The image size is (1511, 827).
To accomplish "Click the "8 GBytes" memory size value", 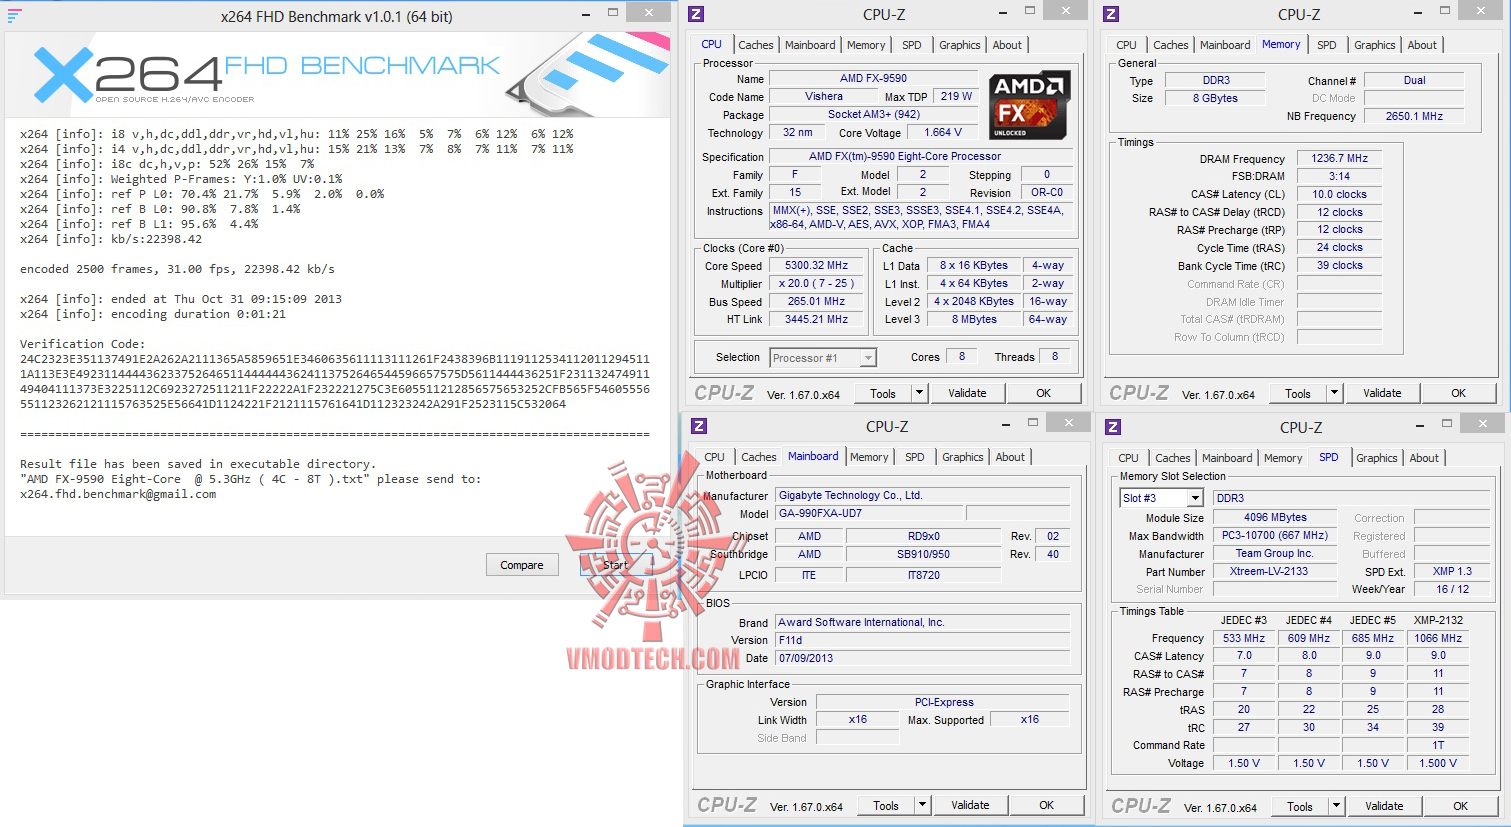I will (1215, 98).
